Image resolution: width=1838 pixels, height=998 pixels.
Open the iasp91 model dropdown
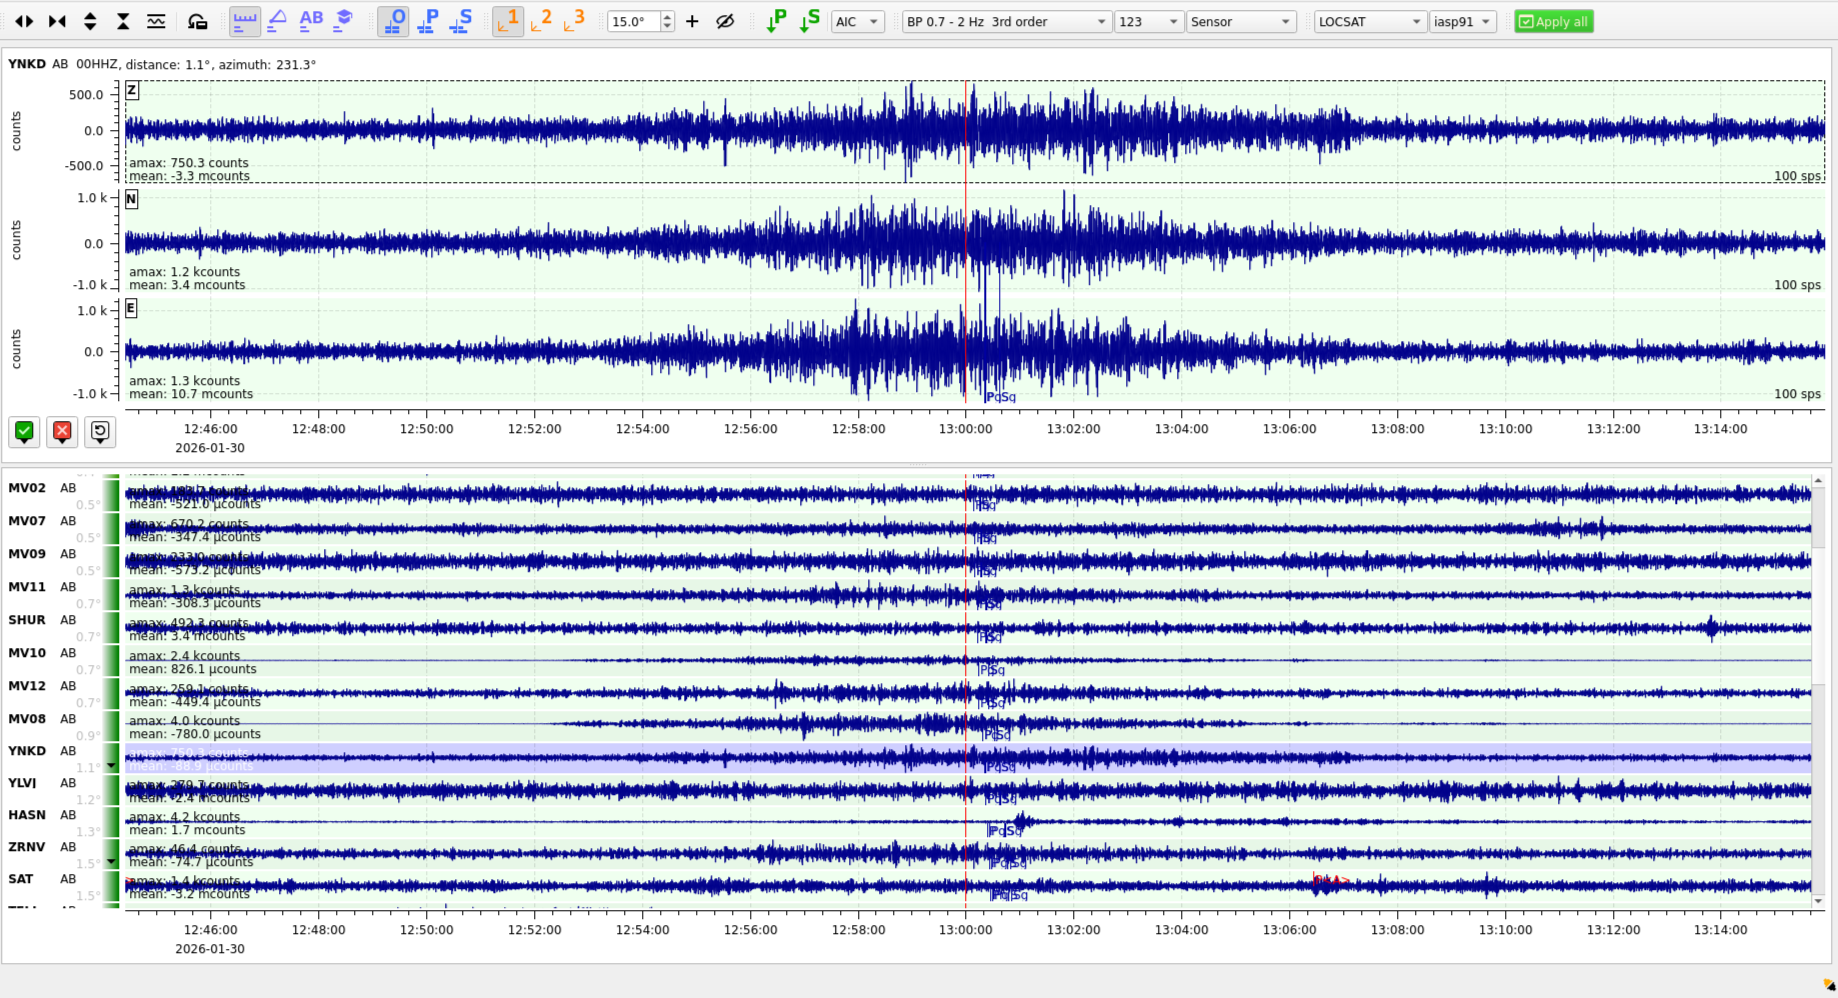click(x=1462, y=21)
